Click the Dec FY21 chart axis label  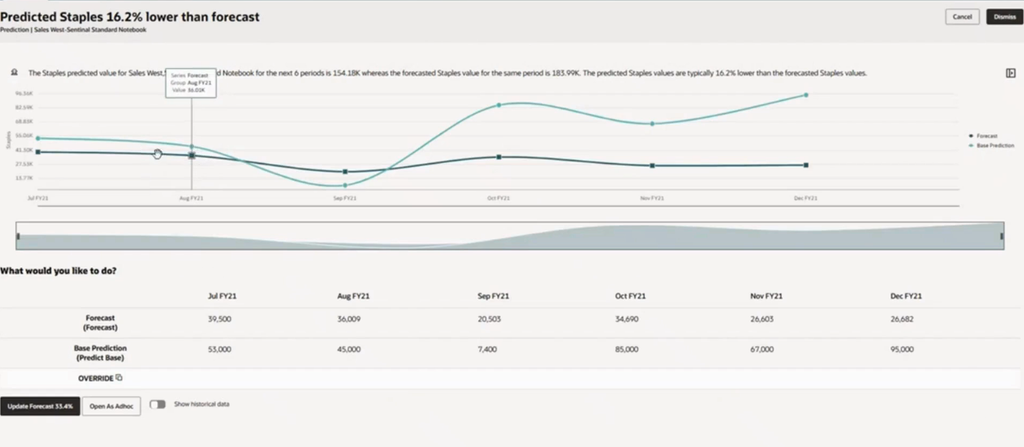(806, 198)
